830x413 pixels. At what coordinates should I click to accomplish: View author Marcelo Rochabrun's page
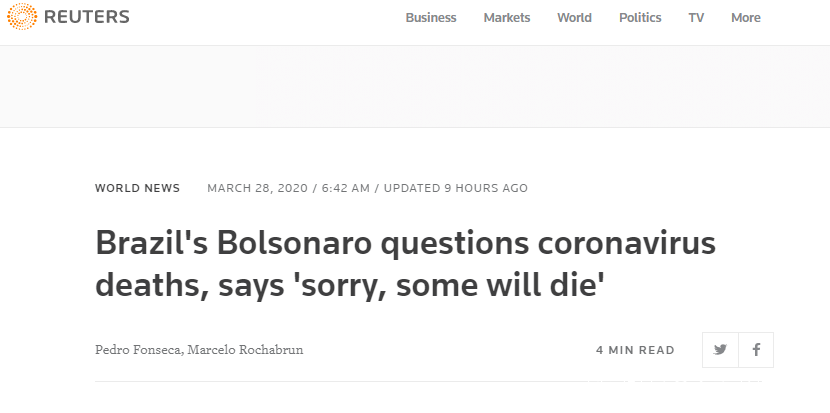tap(248, 350)
